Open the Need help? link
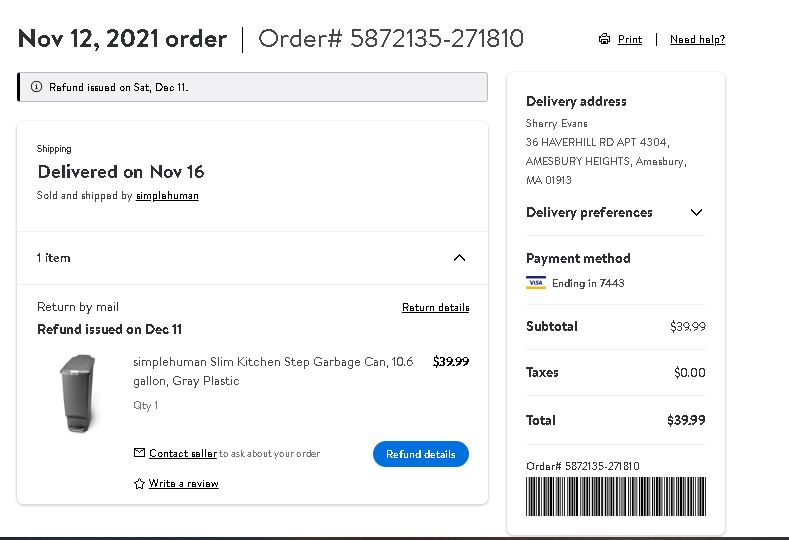Image resolution: width=789 pixels, height=540 pixels. coord(697,39)
